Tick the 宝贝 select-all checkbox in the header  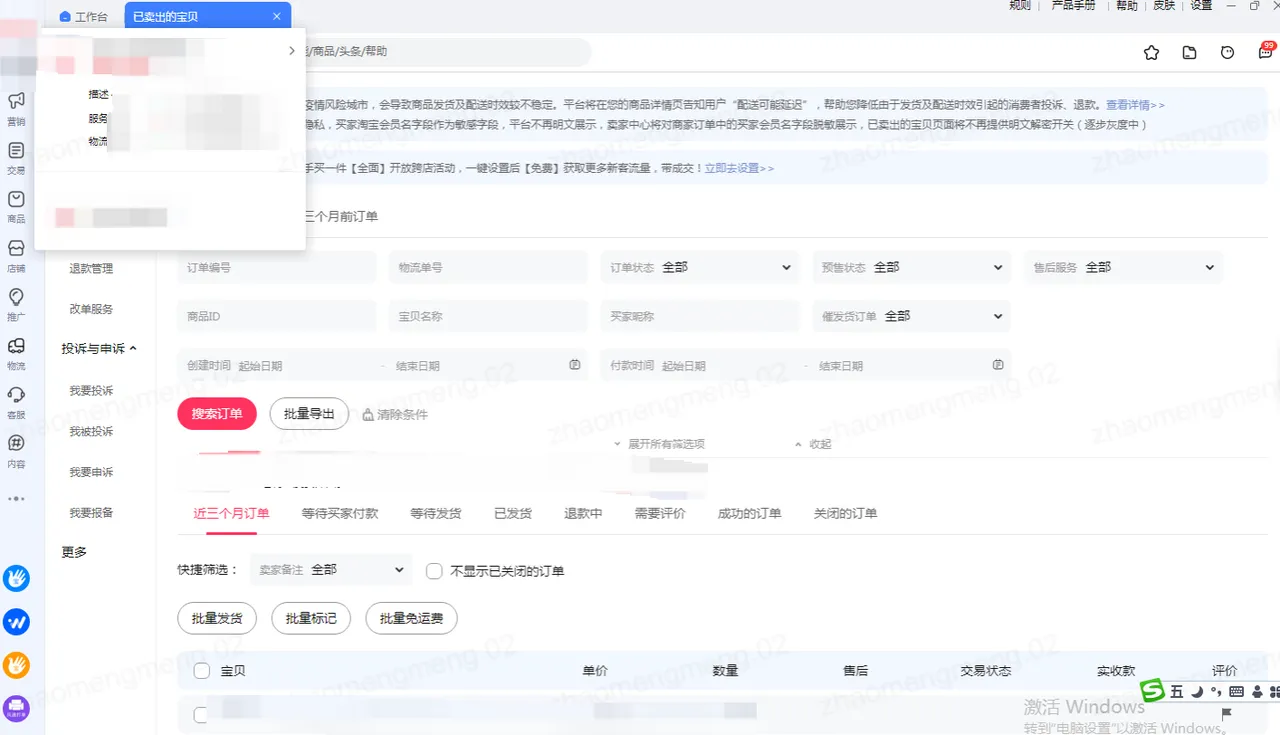(200, 671)
